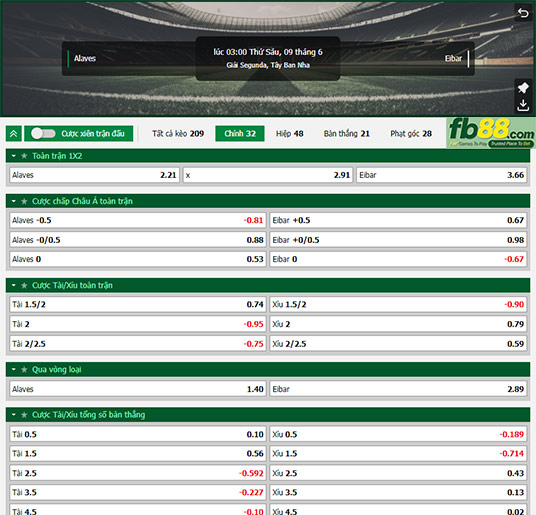536x515 pixels.
Task: Select the Phạt góc 28 tab
Action: [x=411, y=134]
